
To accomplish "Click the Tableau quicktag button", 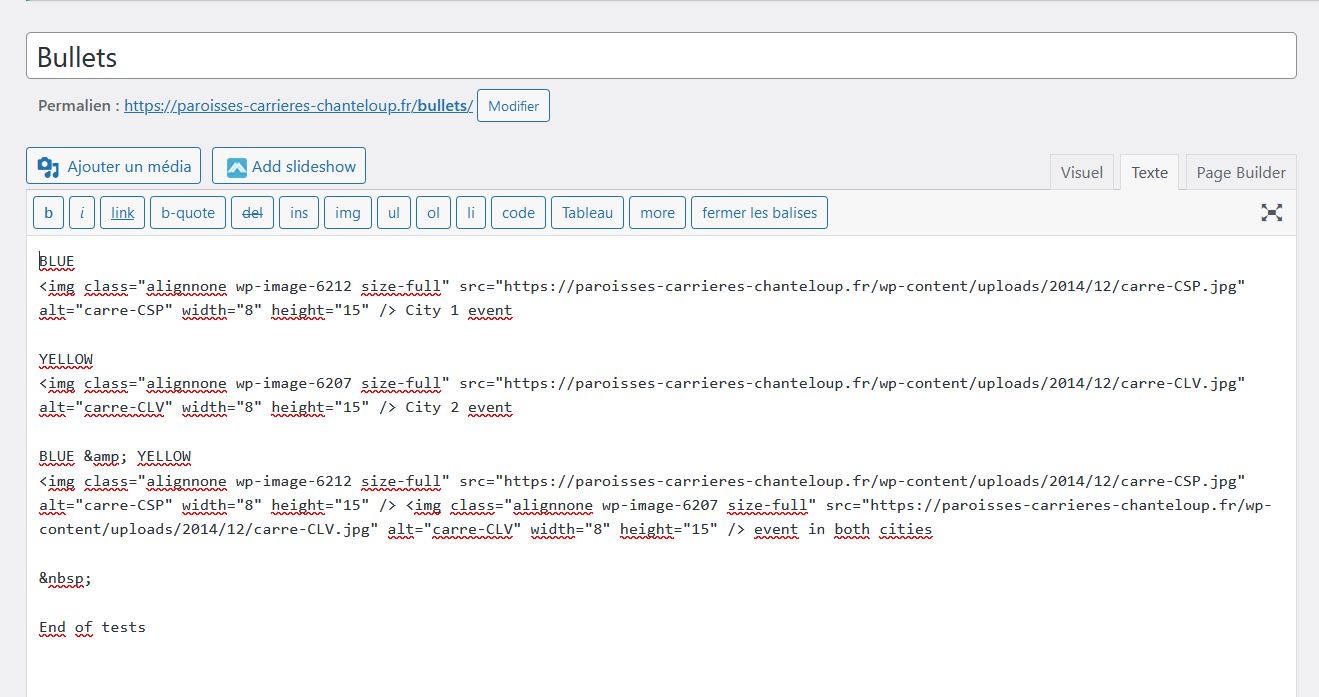I will [x=588, y=212].
